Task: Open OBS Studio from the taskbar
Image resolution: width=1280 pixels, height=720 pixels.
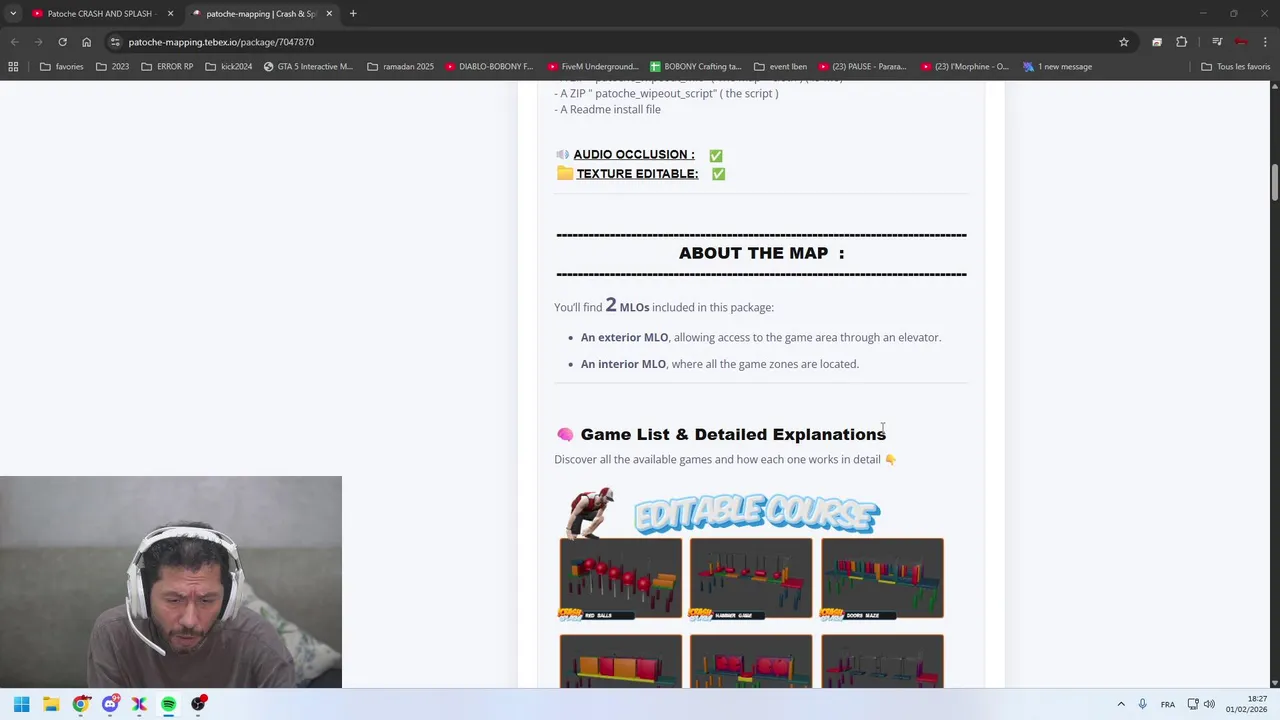Action: (198, 704)
